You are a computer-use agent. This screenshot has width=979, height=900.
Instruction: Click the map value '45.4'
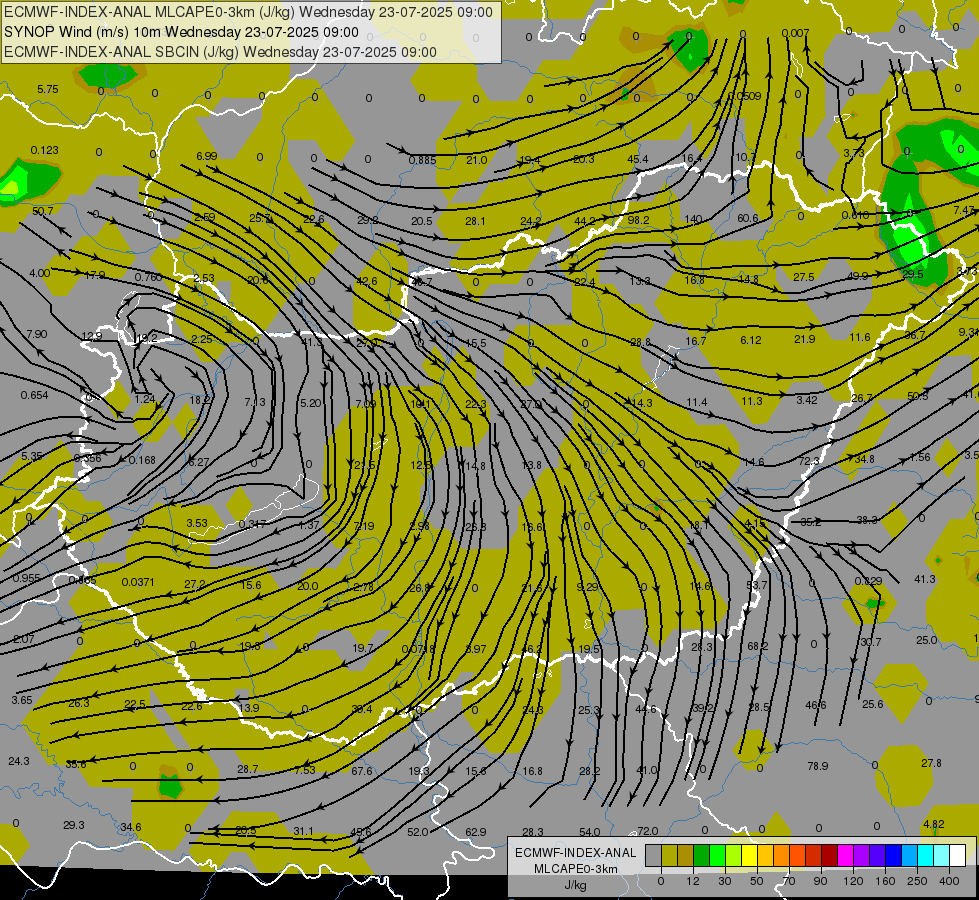click(637, 159)
